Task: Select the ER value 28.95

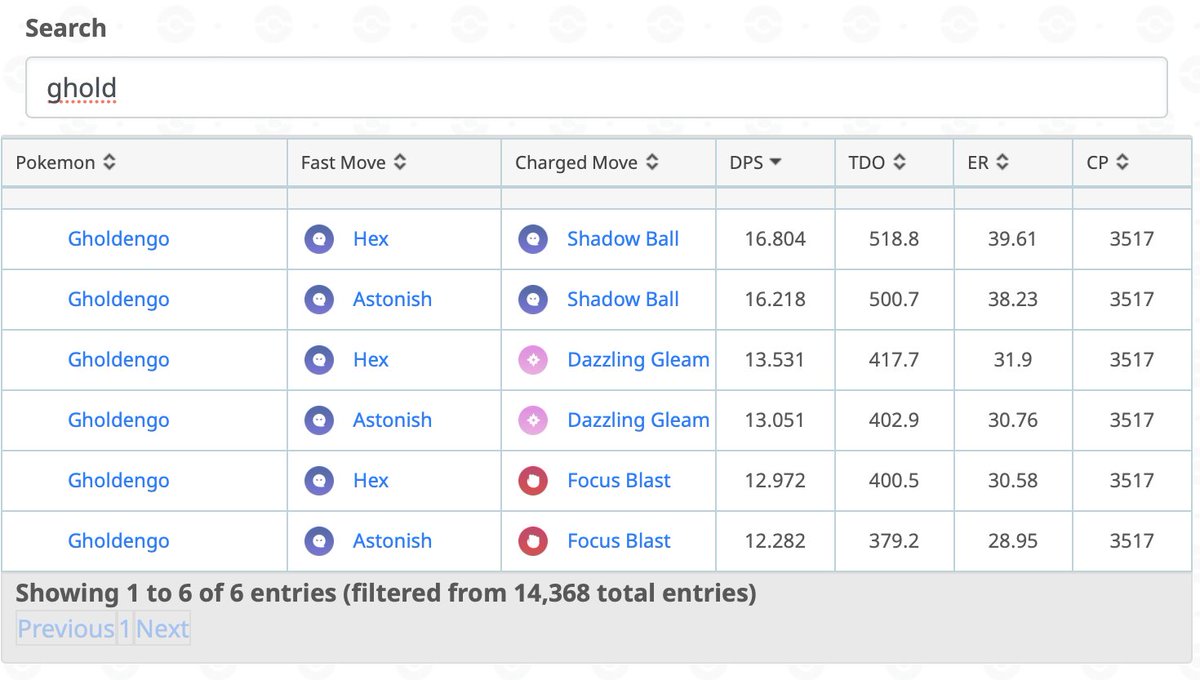Action: (x=1013, y=541)
